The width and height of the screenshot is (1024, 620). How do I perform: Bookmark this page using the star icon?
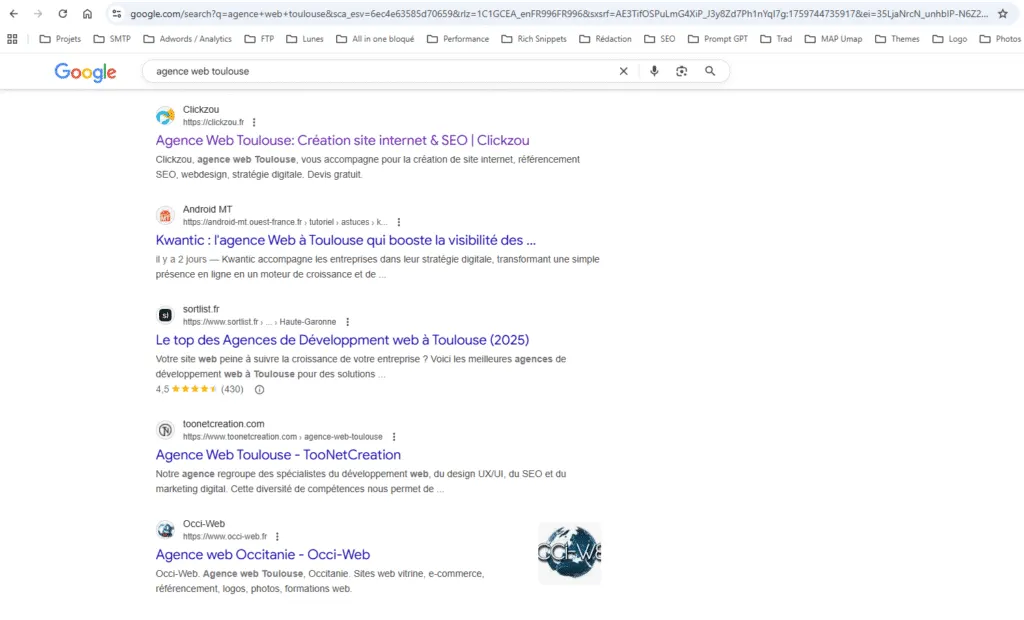coord(1003,14)
